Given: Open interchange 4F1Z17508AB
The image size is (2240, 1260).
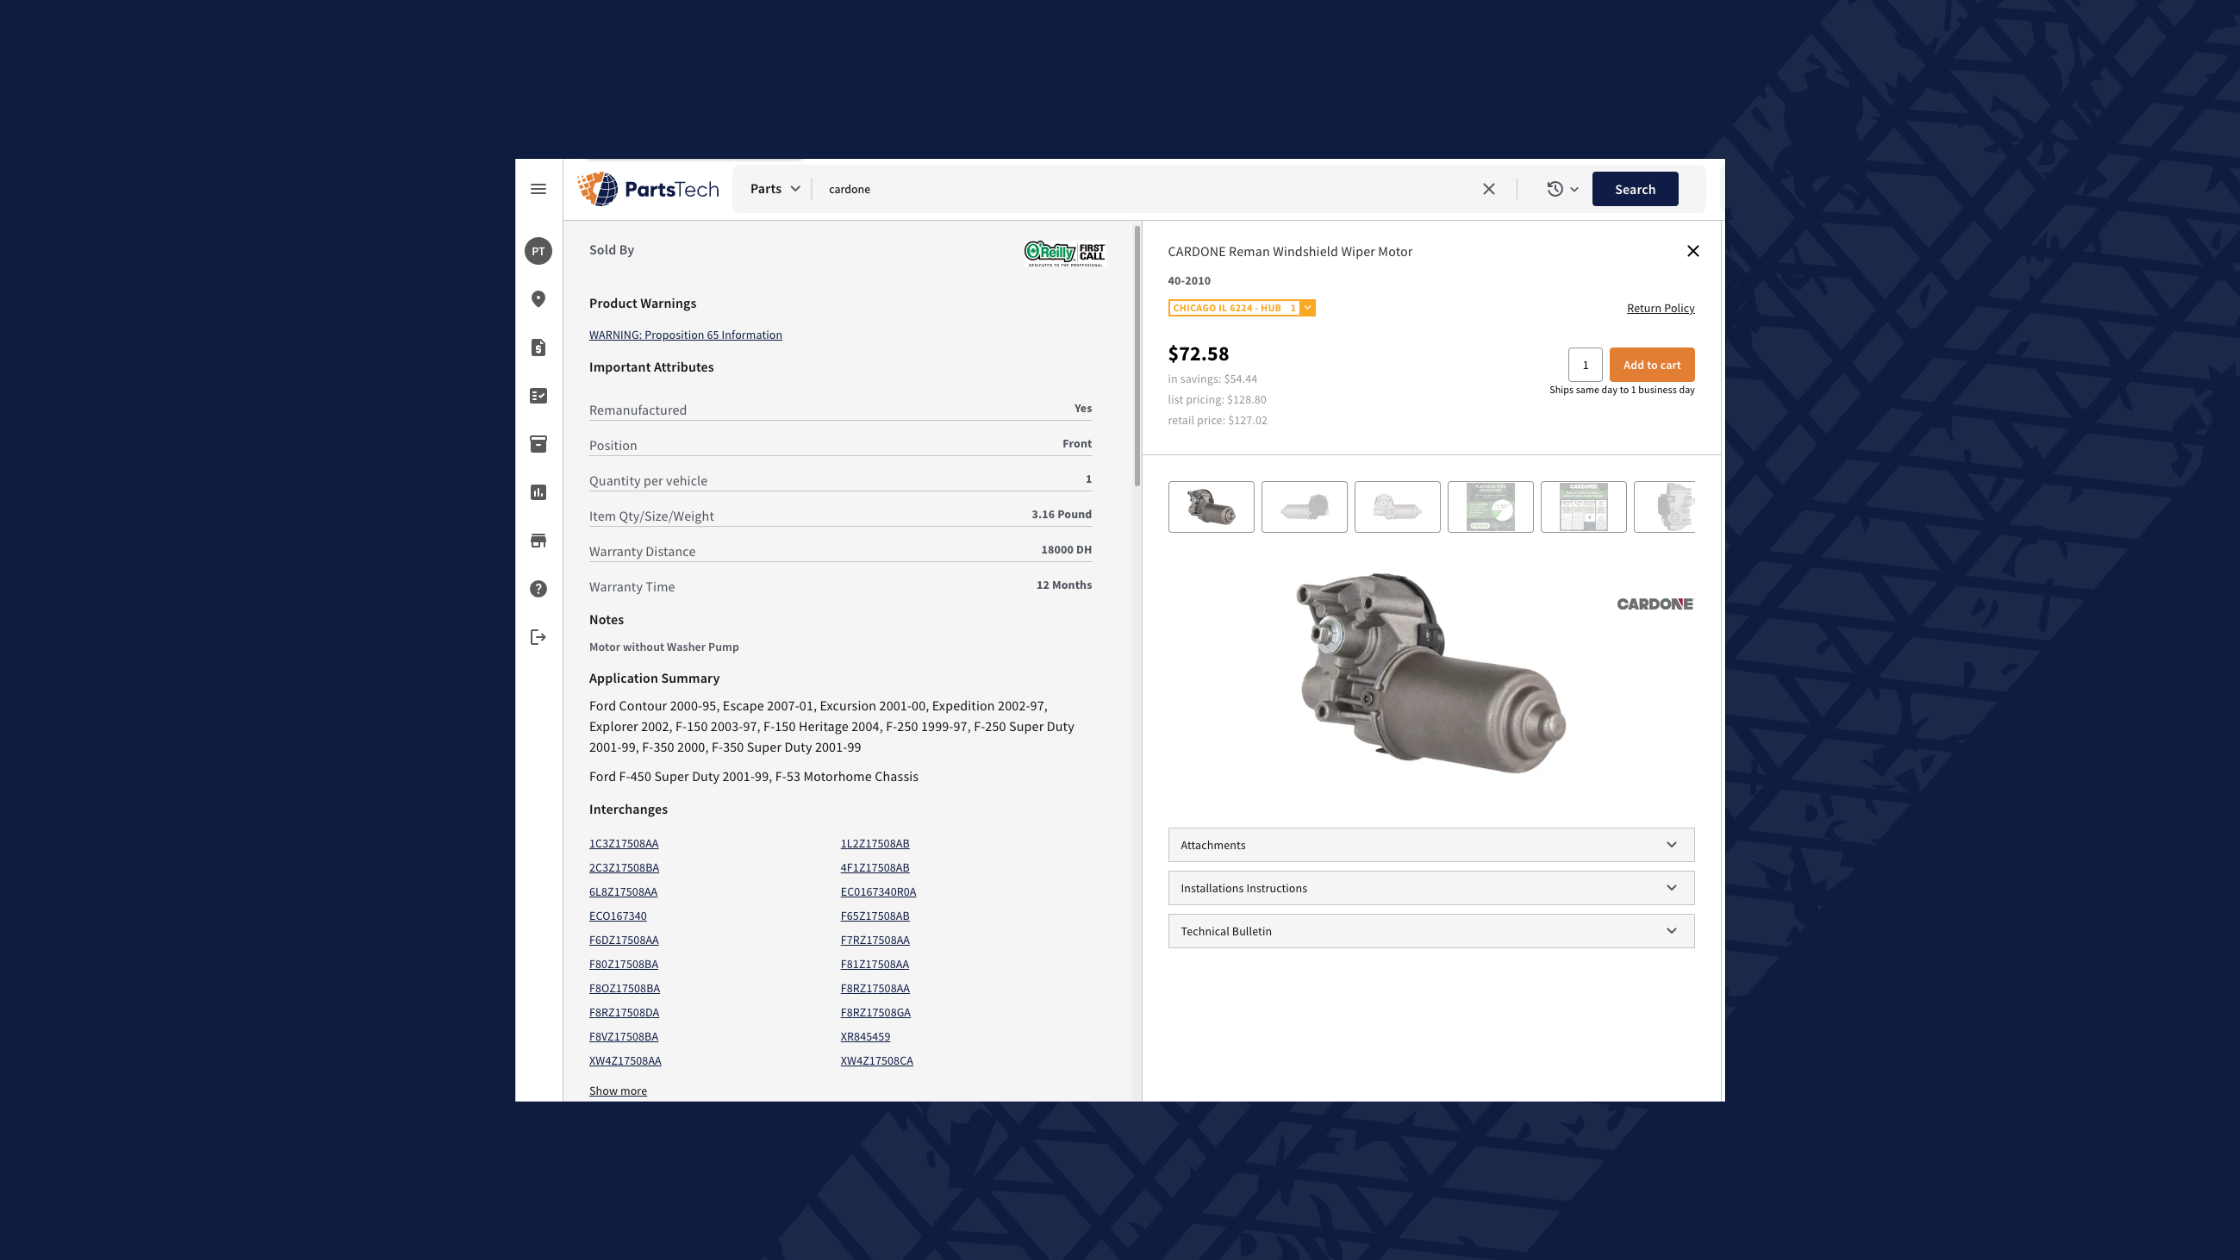Looking at the screenshot, I should pyautogui.click(x=875, y=868).
